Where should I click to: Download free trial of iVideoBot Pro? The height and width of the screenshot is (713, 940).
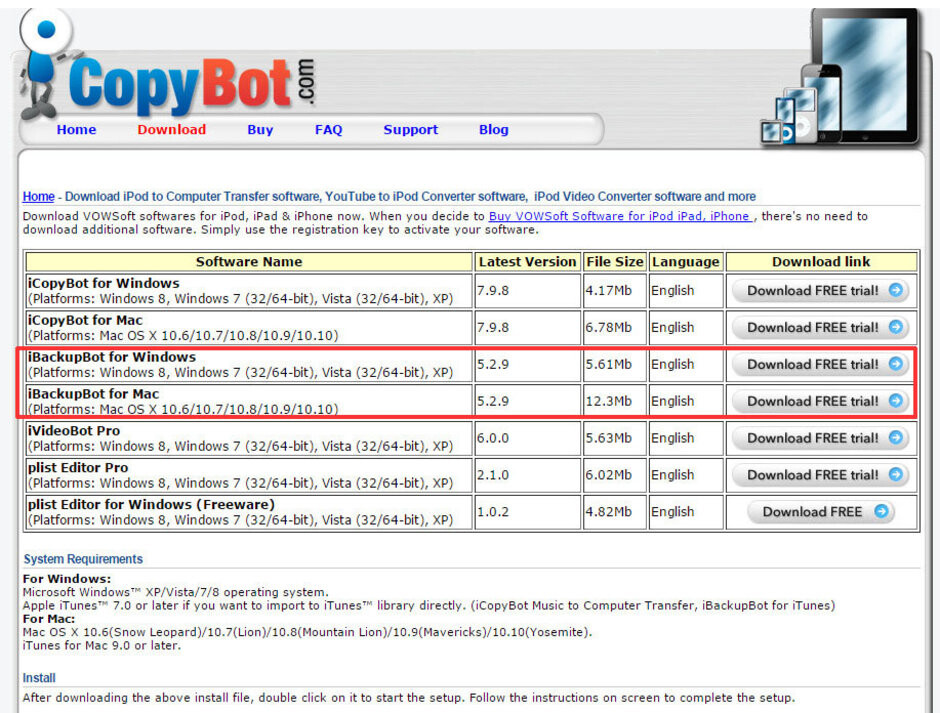821,438
